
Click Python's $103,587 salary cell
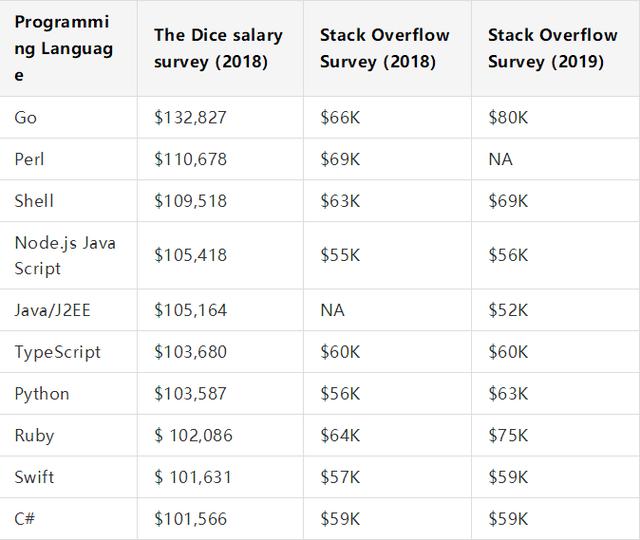(190, 394)
